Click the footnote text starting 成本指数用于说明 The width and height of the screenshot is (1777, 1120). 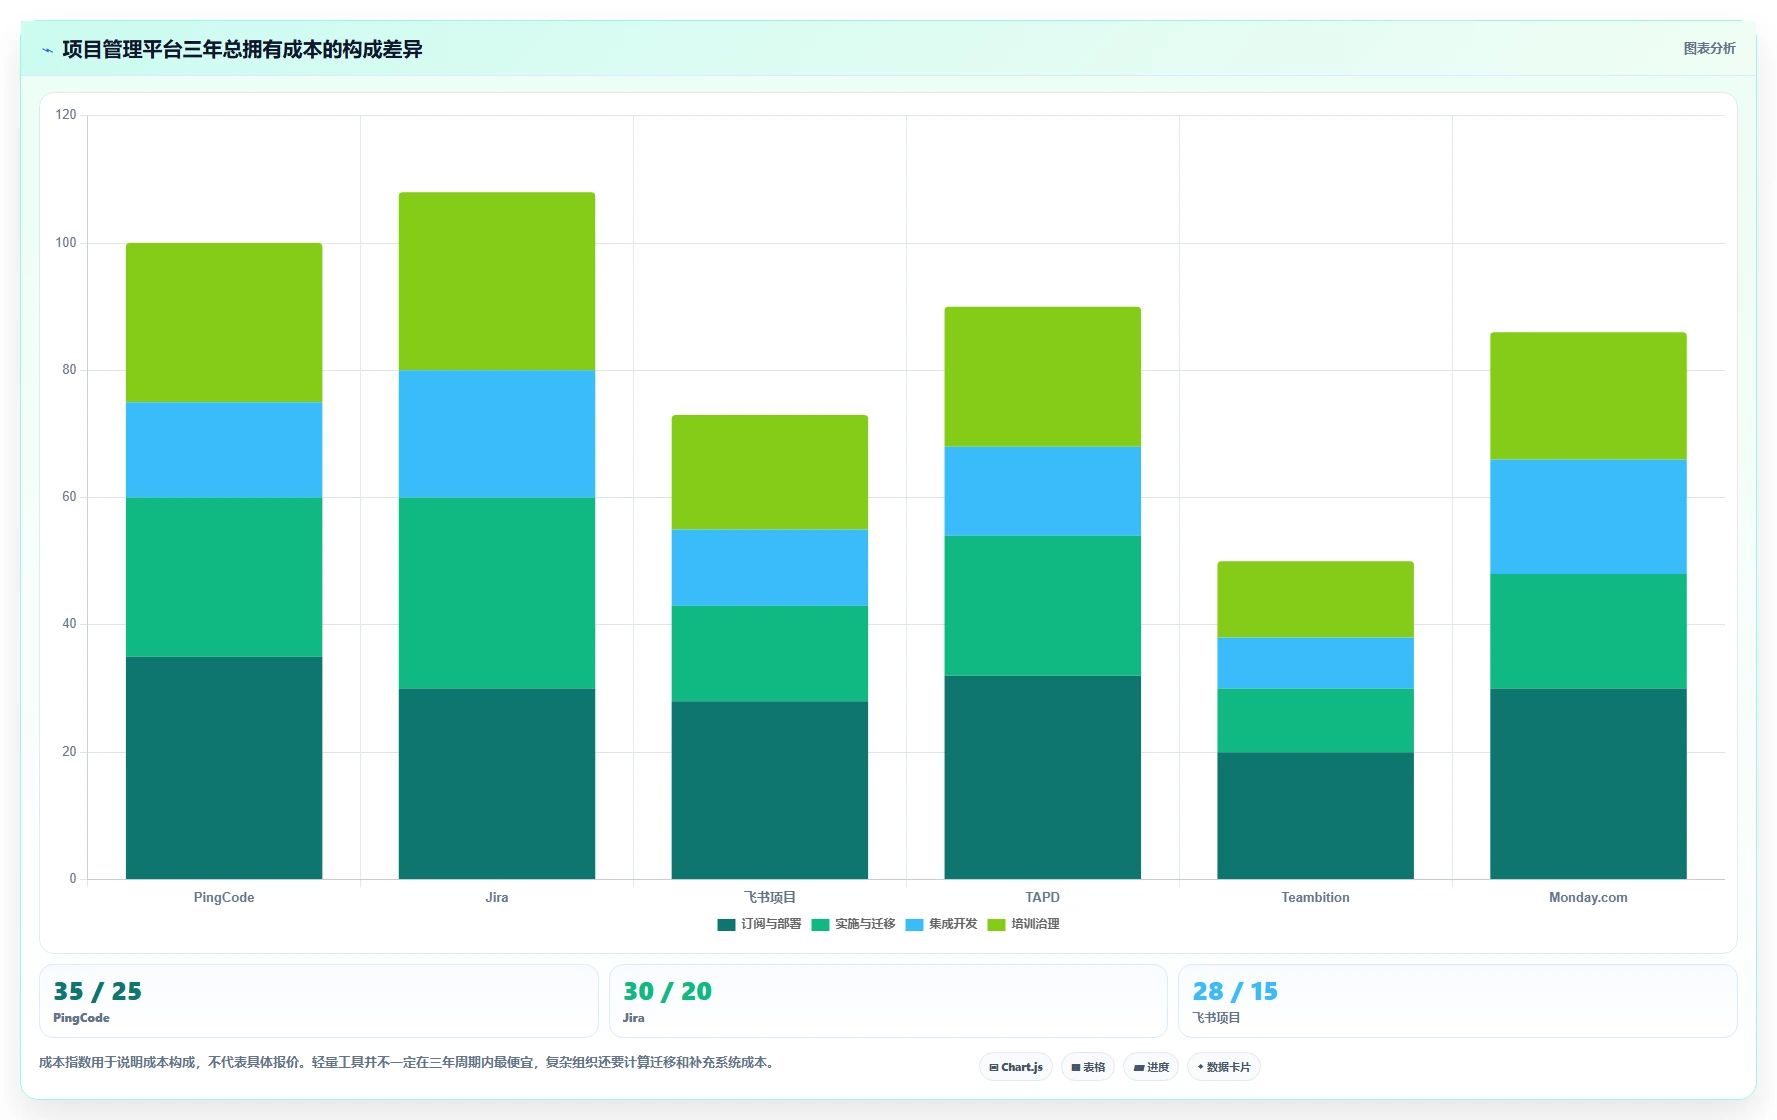[x=409, y=1062]
